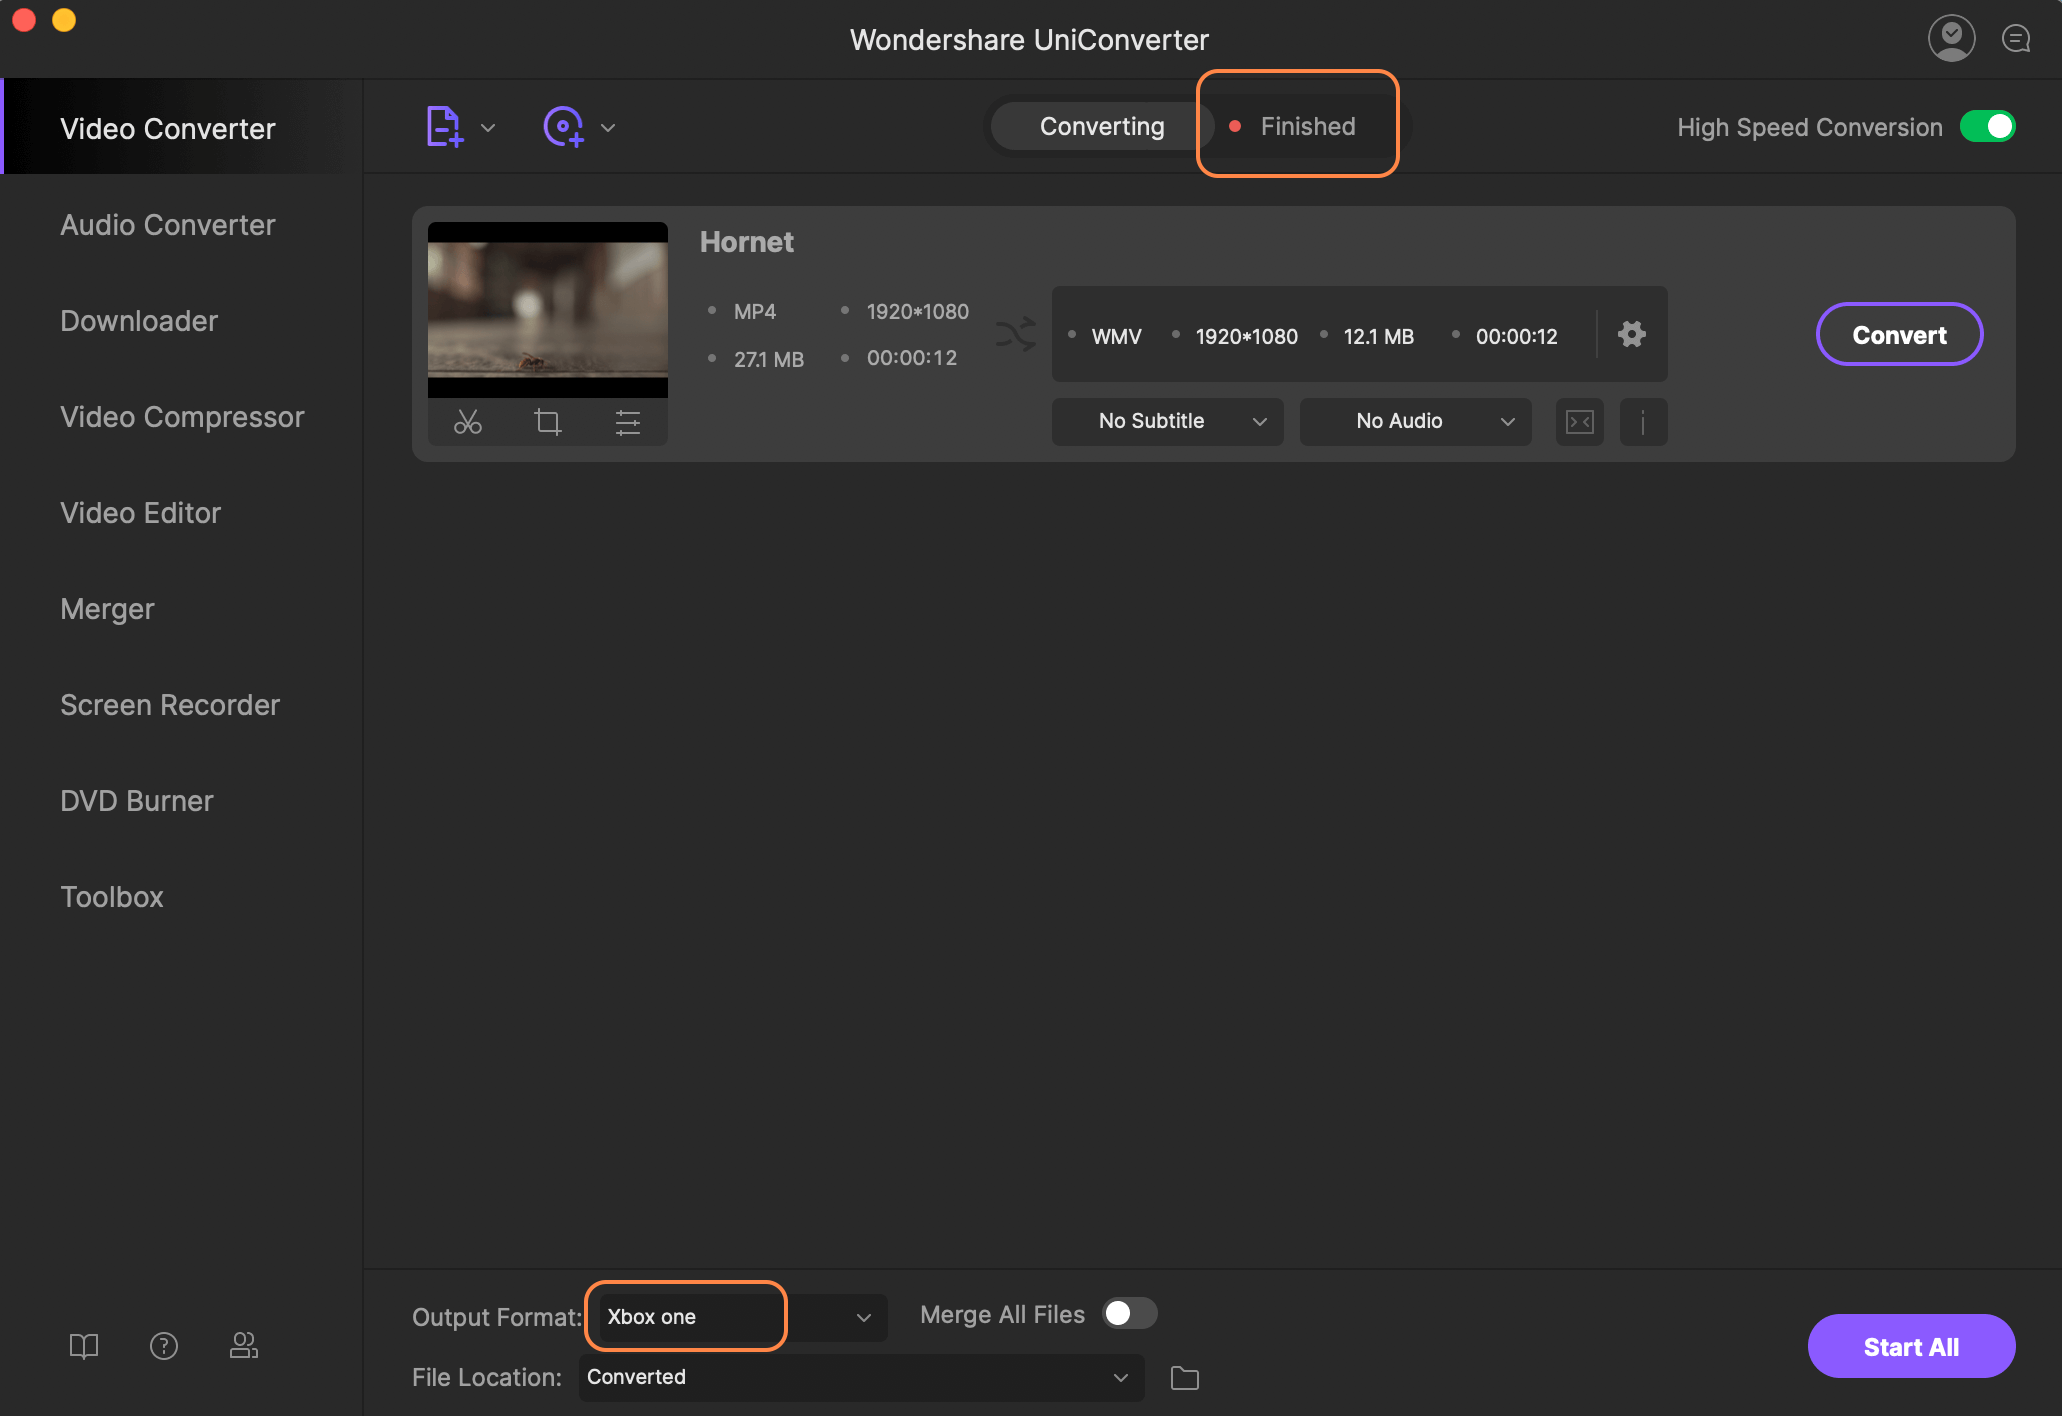This screenshot has width=2062, height=1416.
Task: Click the Trim scissors icon
Action: [x=468, y=422]
